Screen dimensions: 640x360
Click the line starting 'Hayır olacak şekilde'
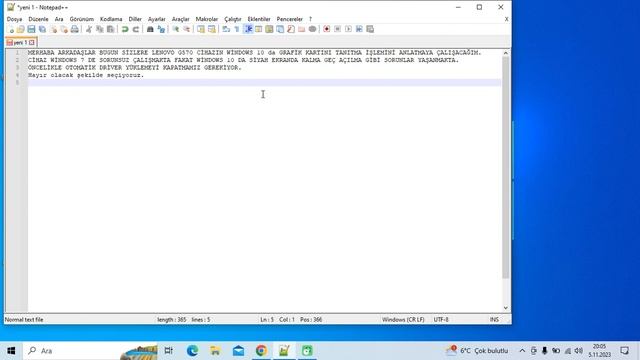(86, 75)
